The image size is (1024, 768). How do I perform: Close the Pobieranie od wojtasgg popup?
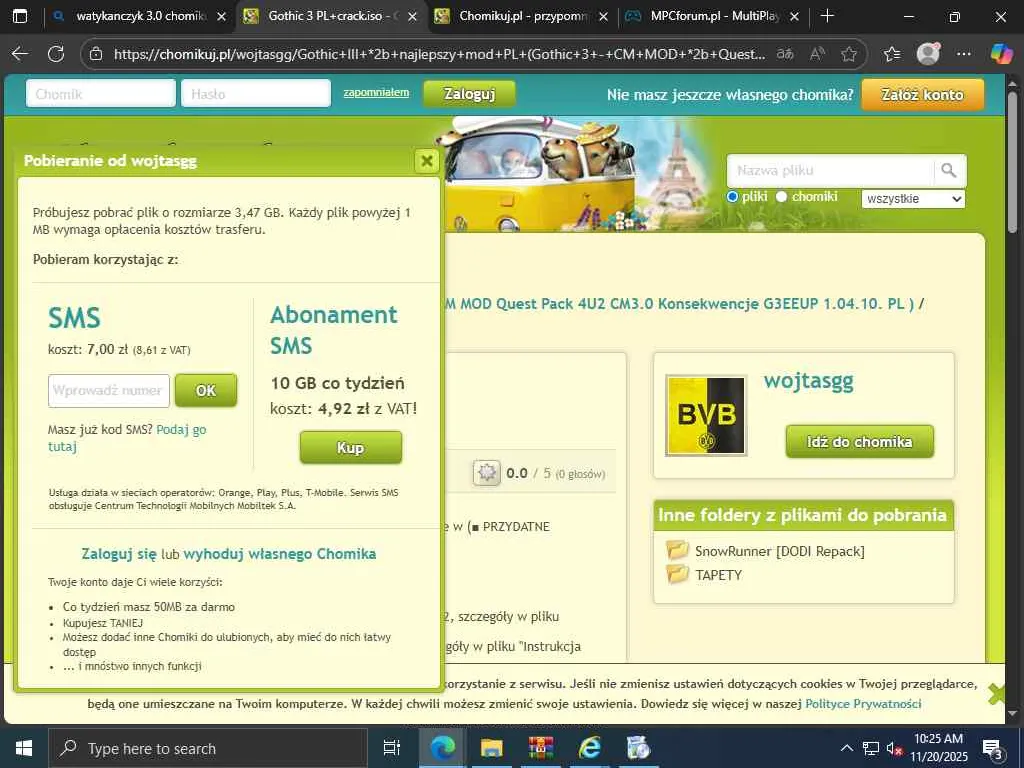point(426,161)
